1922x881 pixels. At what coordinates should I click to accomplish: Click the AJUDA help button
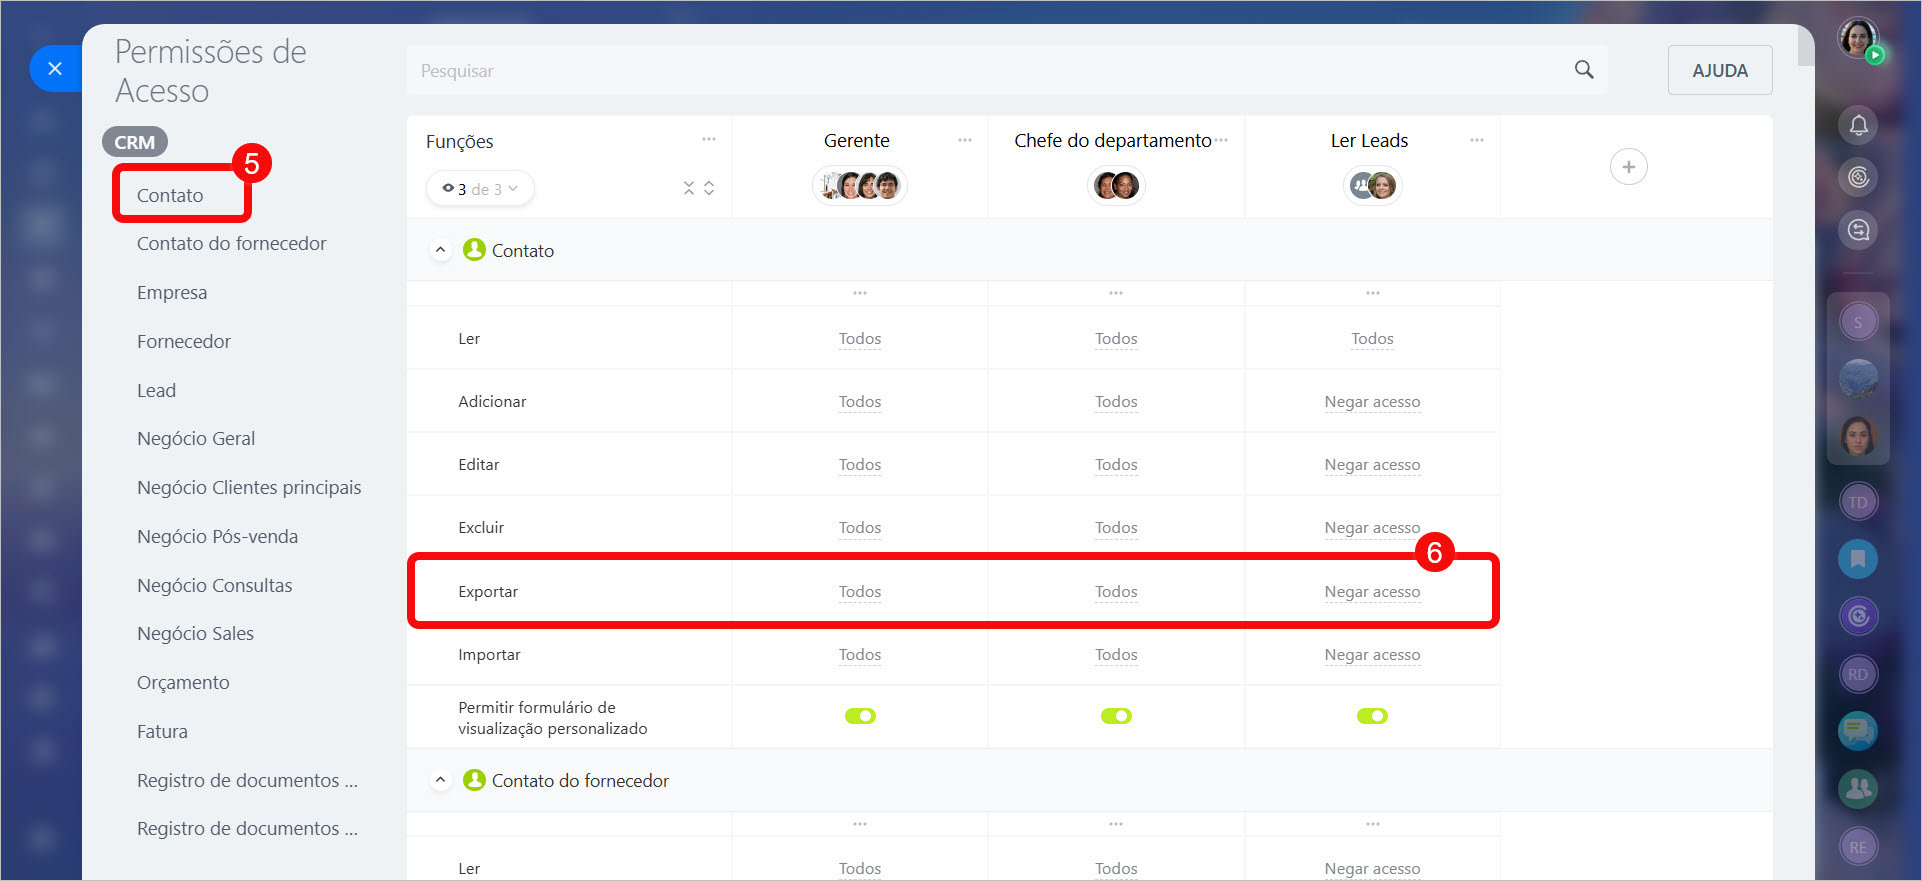click(1720, 70)
